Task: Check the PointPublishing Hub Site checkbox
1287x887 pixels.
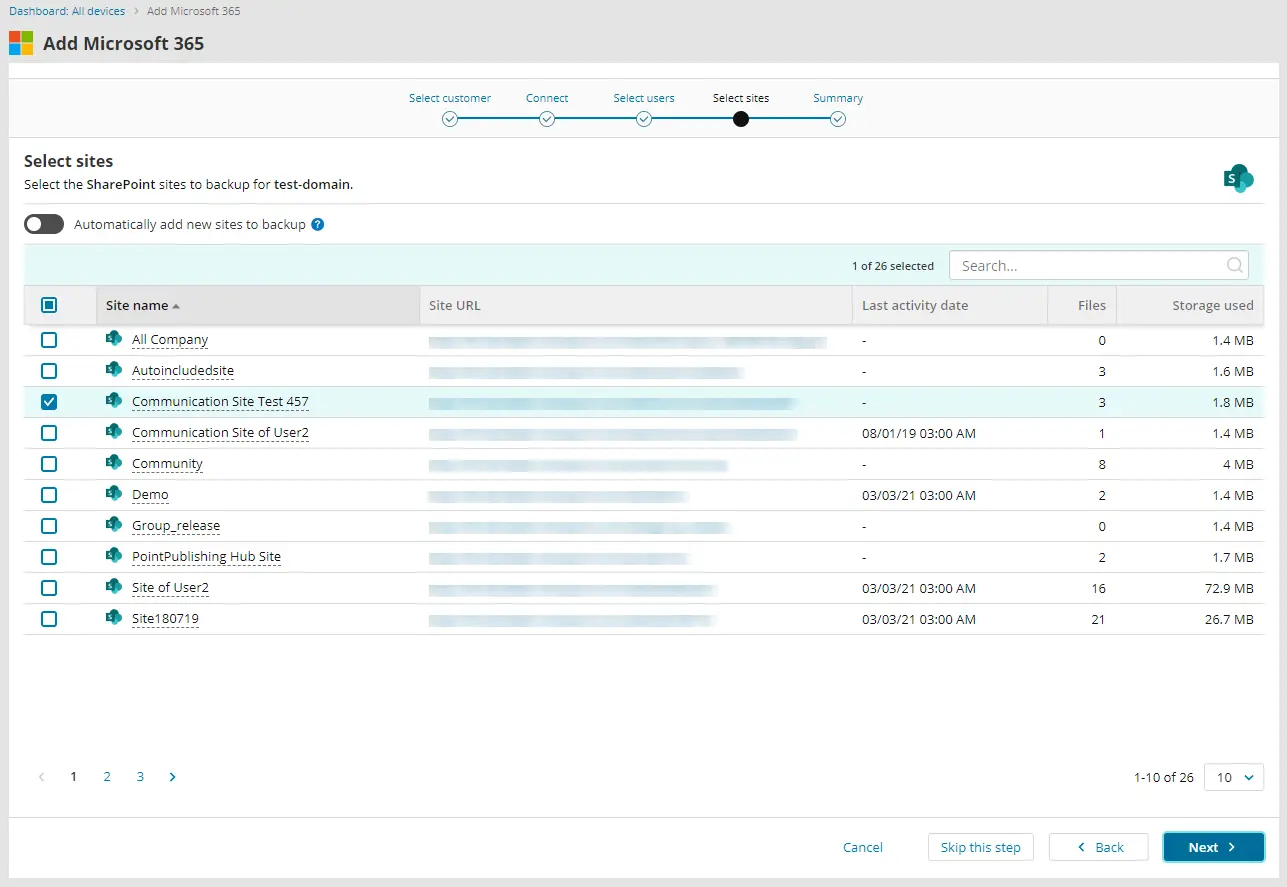Action: (49, 557)
